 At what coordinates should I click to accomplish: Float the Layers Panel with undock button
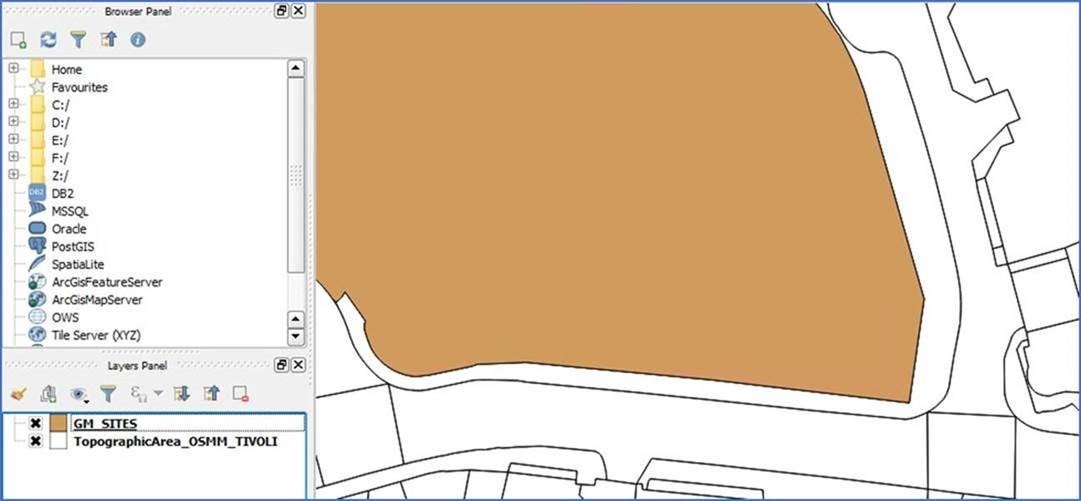pyautogui.click(x=281, y=365)
